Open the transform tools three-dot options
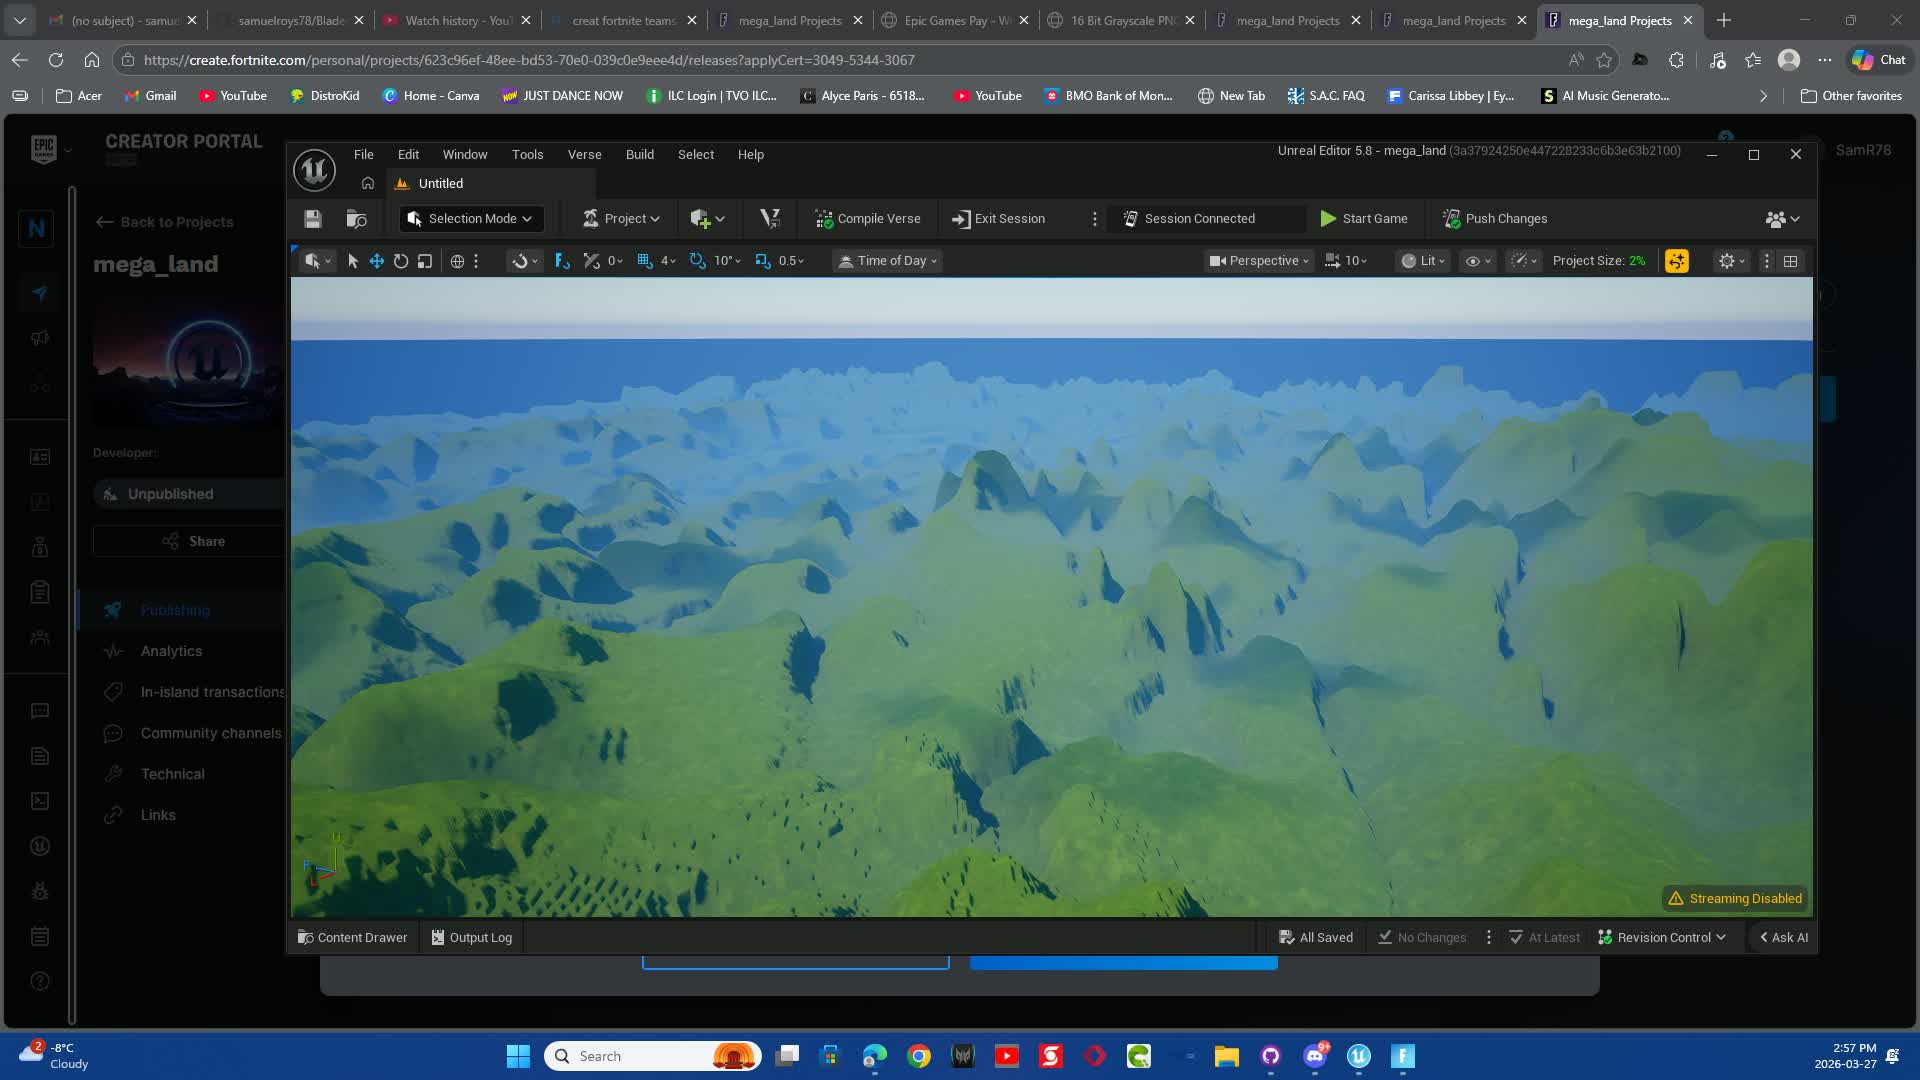 [x=477, y=261]
